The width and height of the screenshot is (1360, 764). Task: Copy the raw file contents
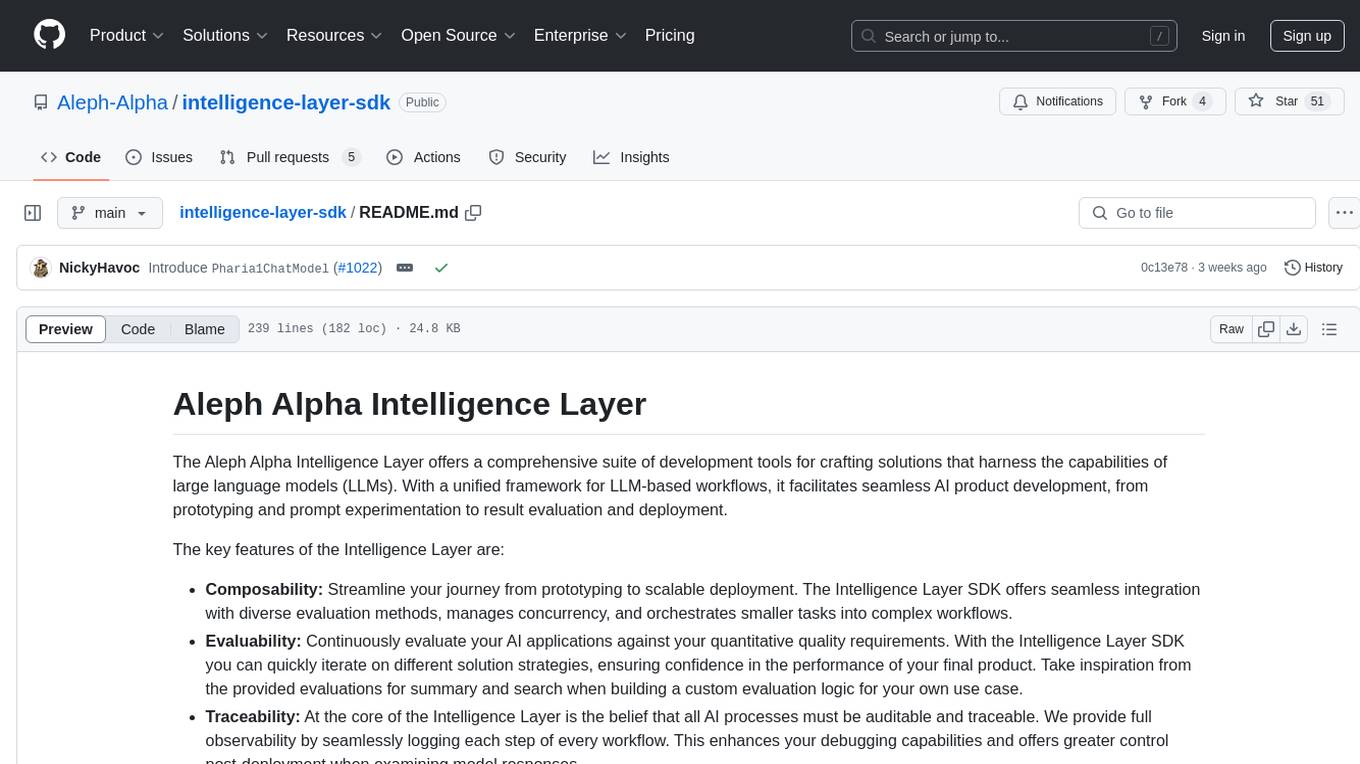1266,329
